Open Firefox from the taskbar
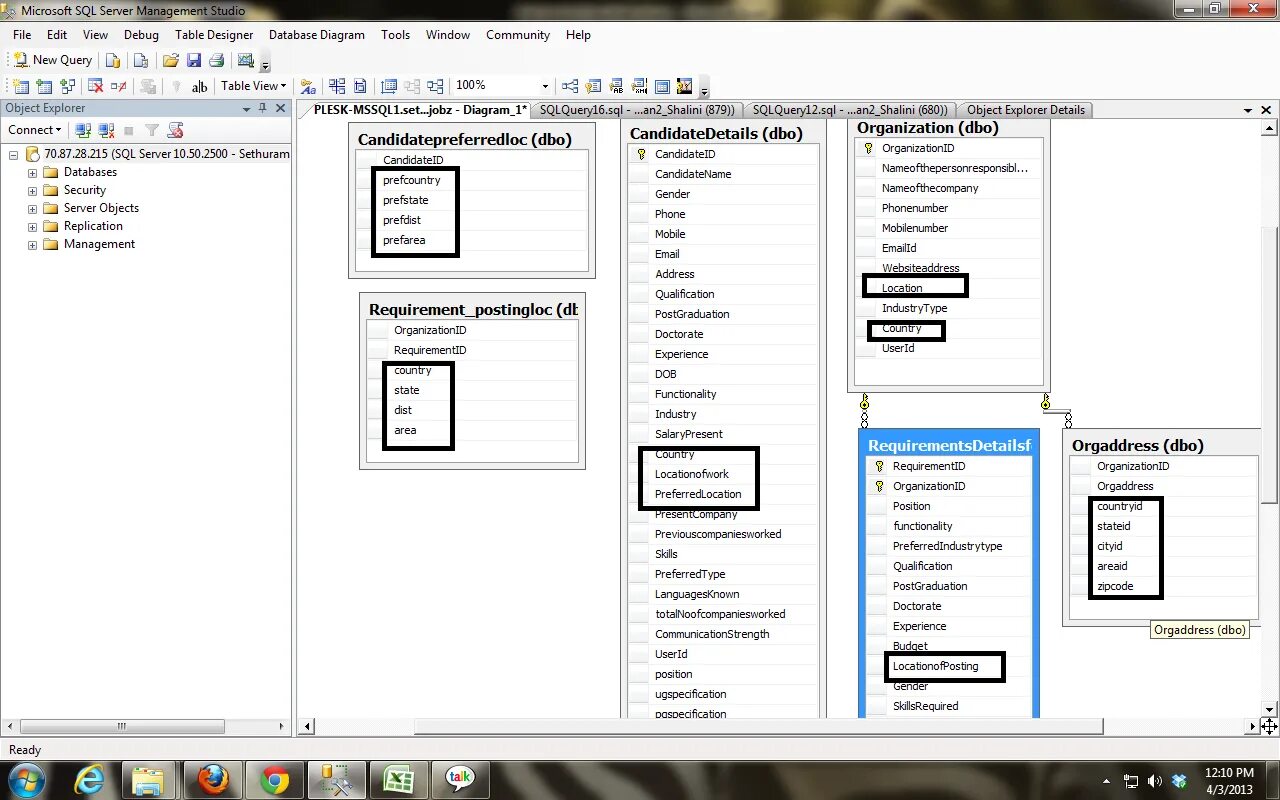1280x800 pixels. click(x=213, y=780)
